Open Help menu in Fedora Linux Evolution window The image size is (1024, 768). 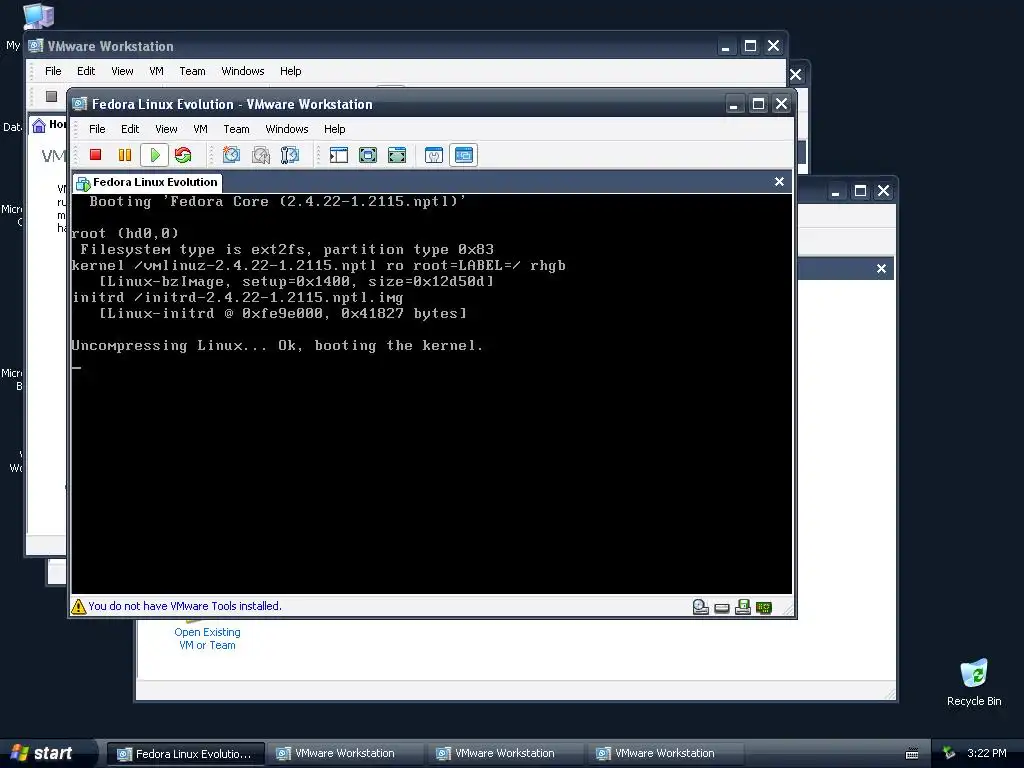[x=334, y=129]
